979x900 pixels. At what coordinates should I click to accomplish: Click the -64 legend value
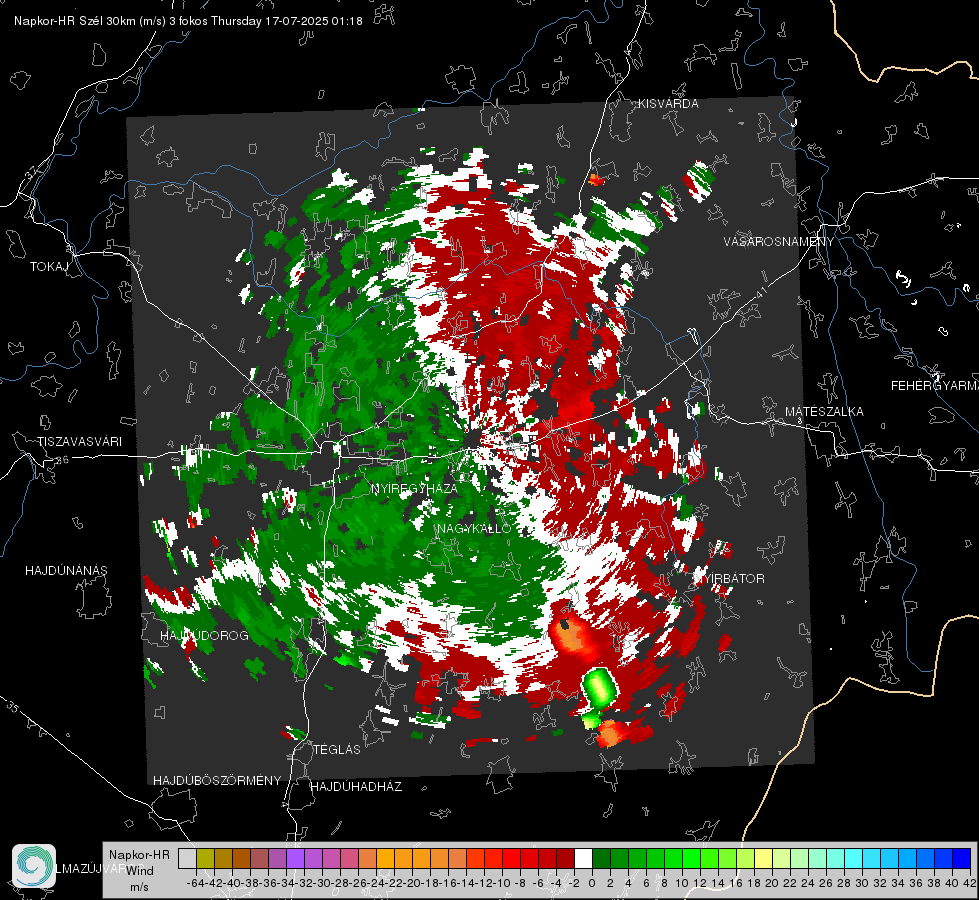(195, 883)
